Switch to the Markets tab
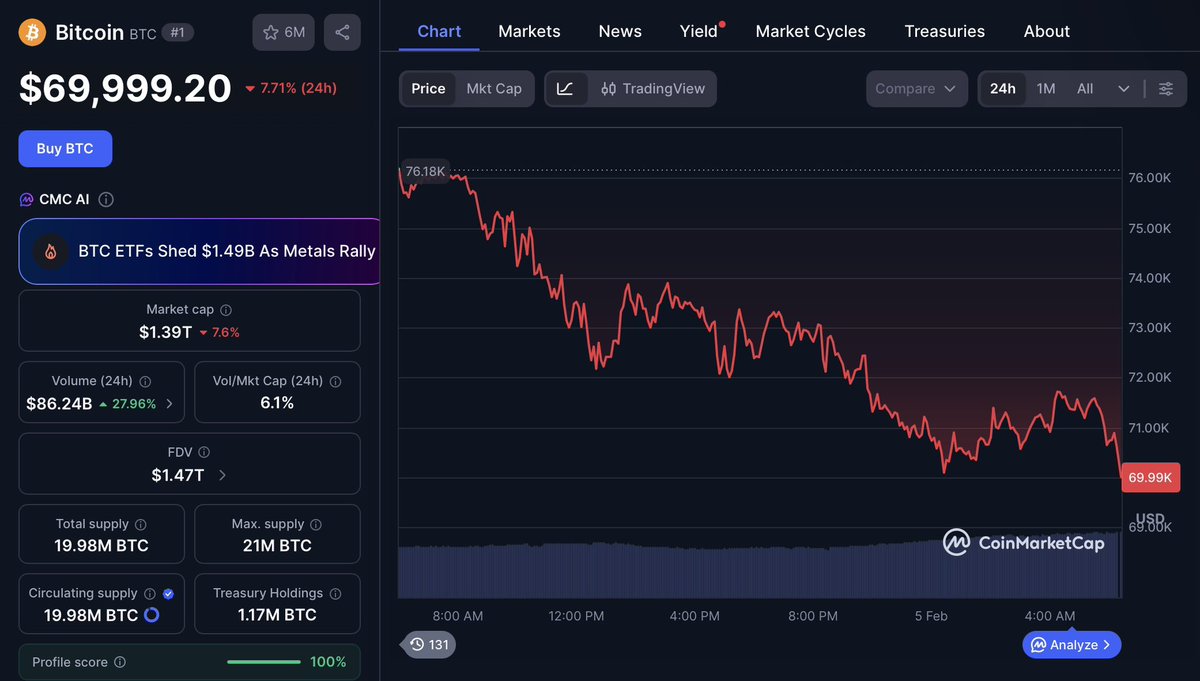The image size is (1200, 681). point(529,31)
